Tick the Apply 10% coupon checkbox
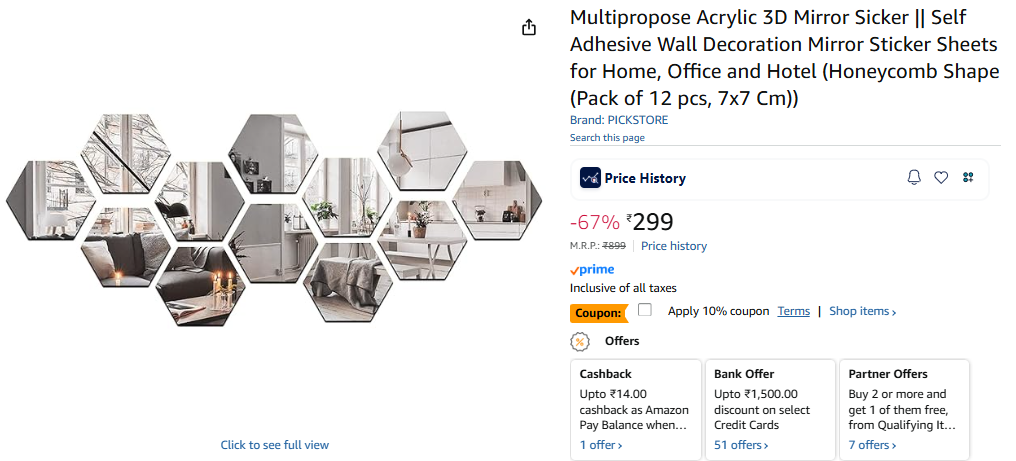 tap(645, 310)
